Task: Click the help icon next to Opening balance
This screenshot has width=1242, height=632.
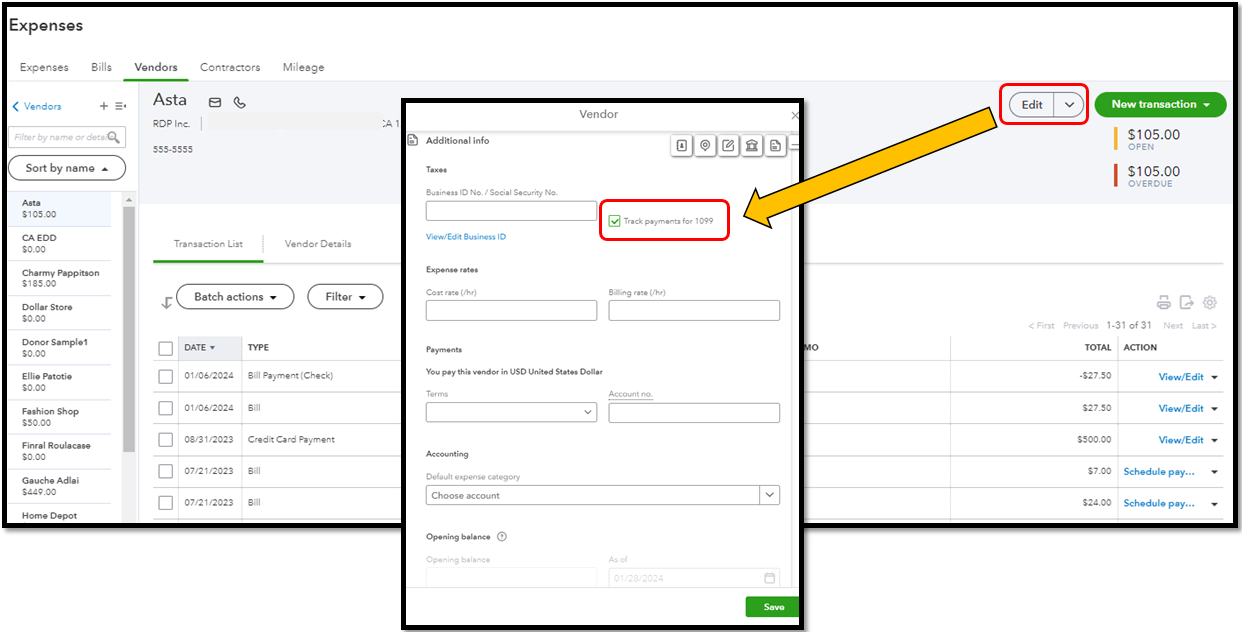Action: click(502, 537)
